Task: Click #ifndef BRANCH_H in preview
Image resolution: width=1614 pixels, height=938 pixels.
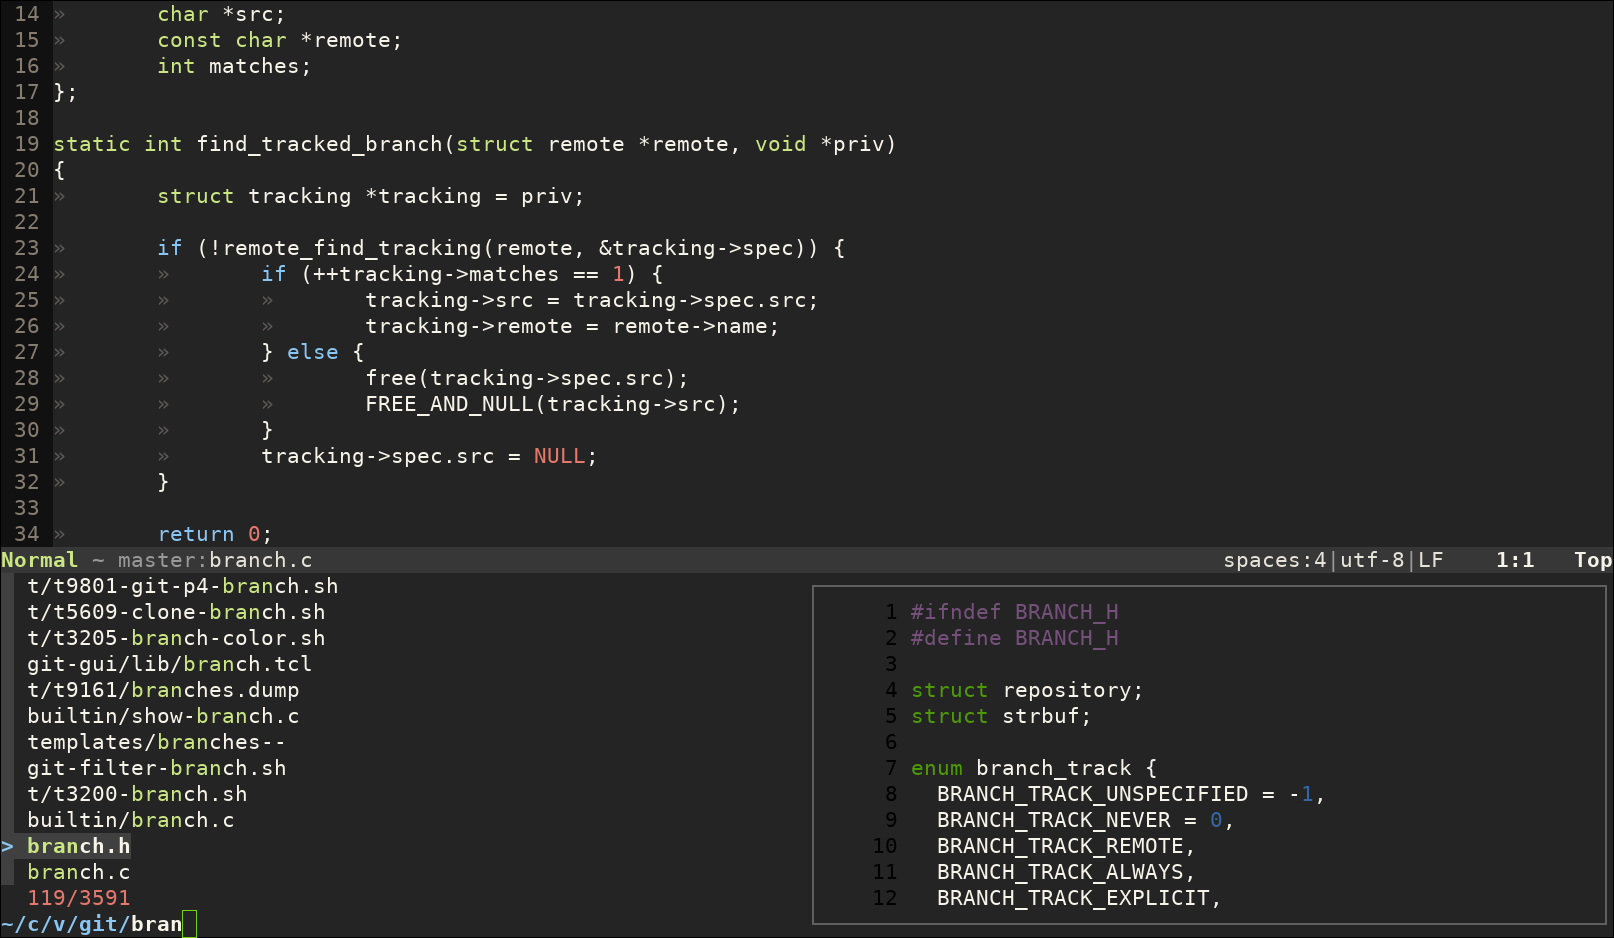Action: (1015, 612)
